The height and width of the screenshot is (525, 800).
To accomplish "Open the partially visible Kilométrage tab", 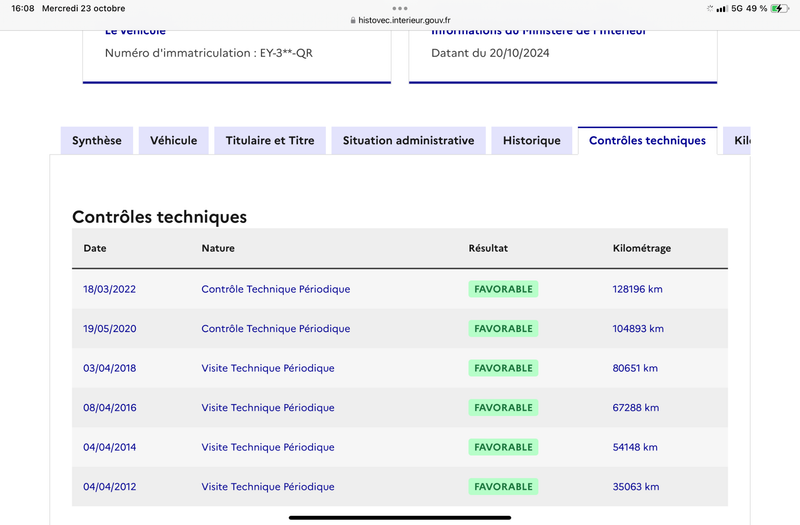I will tap(737, 140).
